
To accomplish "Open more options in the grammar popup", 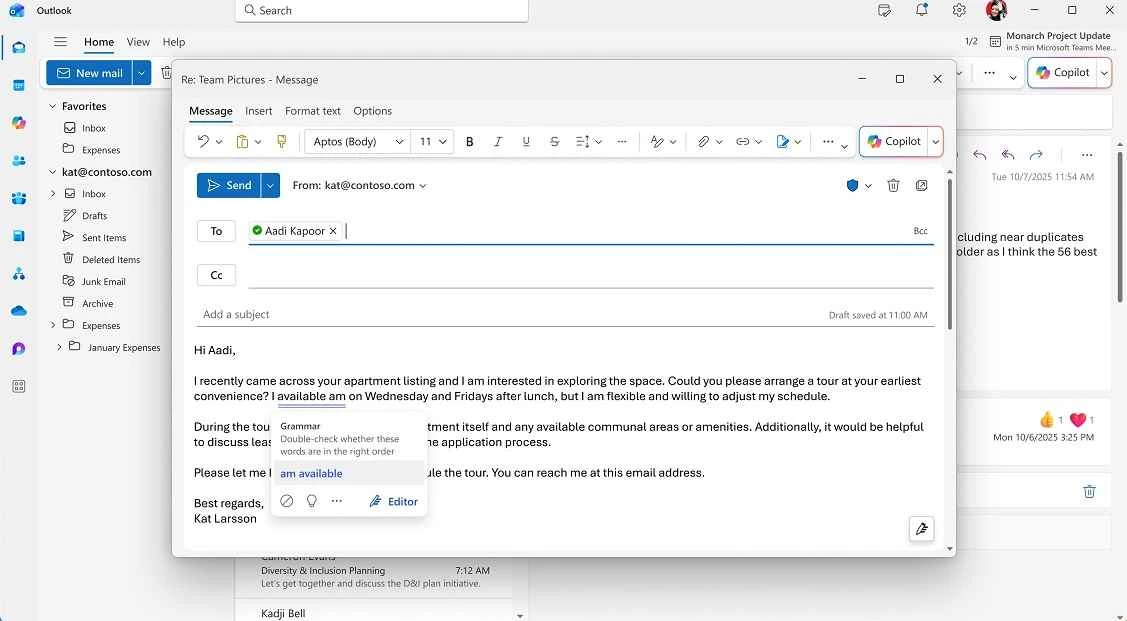I will [x=337, y=501].
